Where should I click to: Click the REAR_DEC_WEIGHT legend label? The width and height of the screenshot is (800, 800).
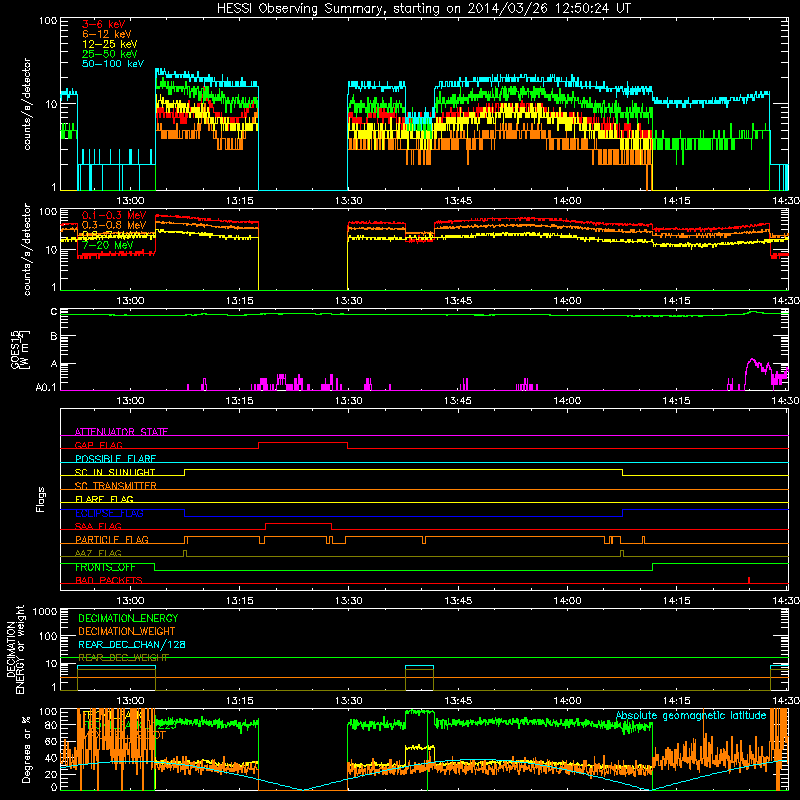pyautogui.click(x=123, y=658)
